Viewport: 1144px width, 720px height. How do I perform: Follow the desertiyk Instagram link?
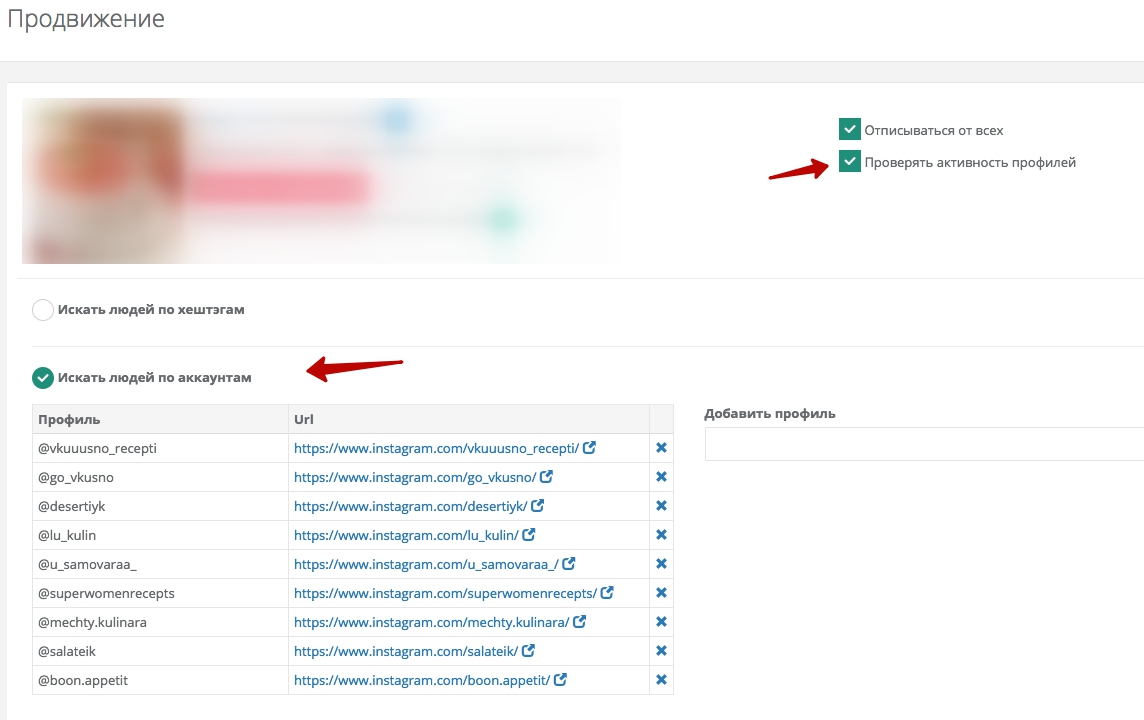[x=410, y=506]
